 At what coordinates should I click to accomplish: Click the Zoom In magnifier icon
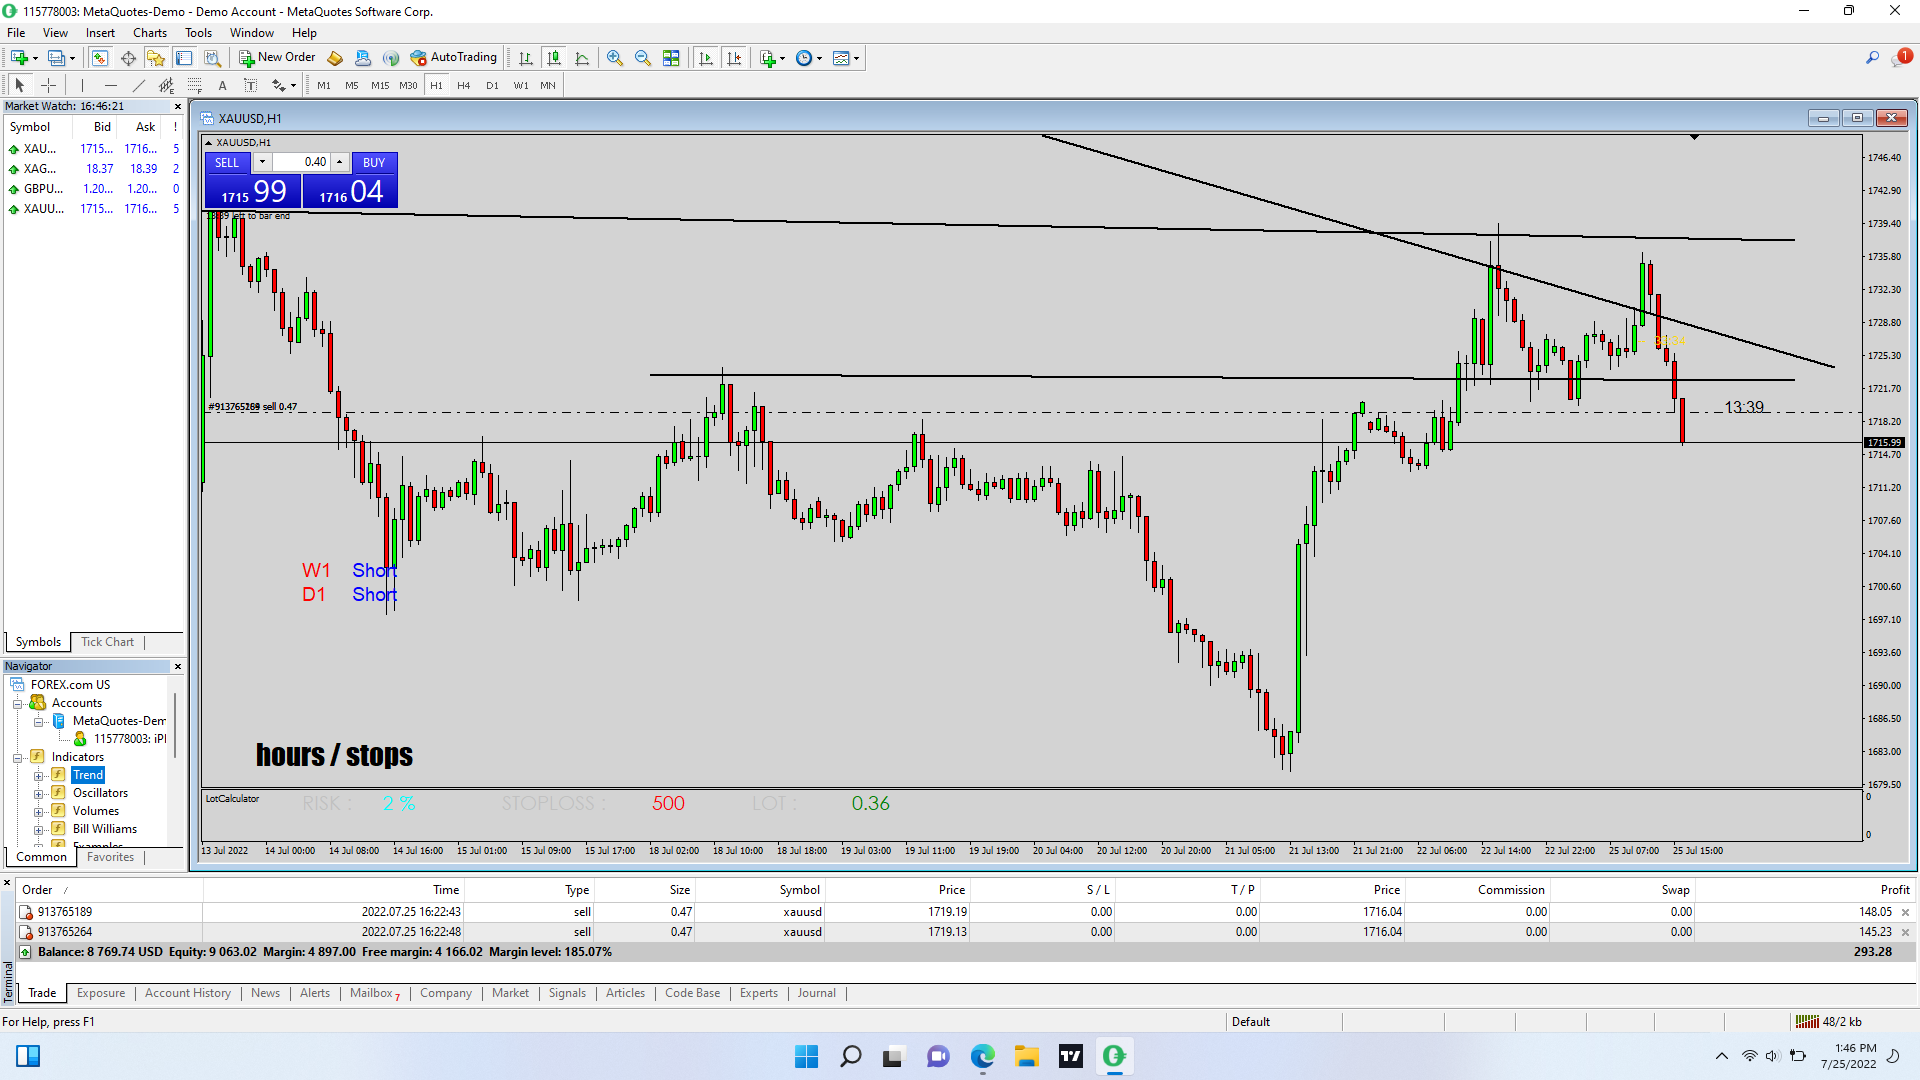coord(615,58)
